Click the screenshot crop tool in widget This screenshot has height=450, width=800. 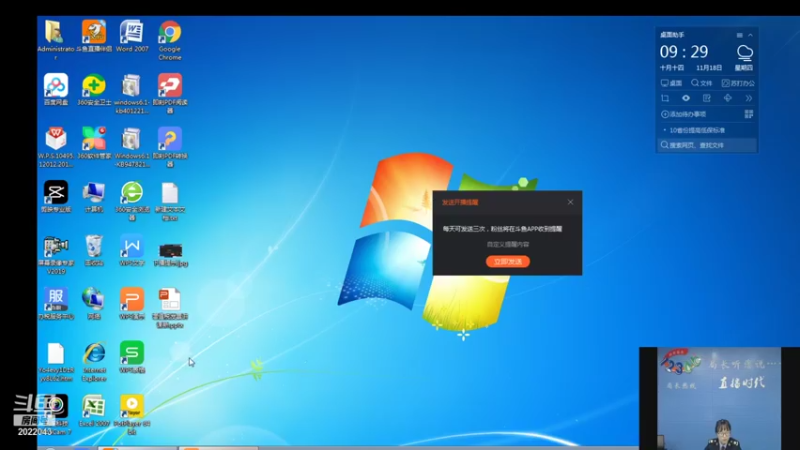click(x=665, y=98)
